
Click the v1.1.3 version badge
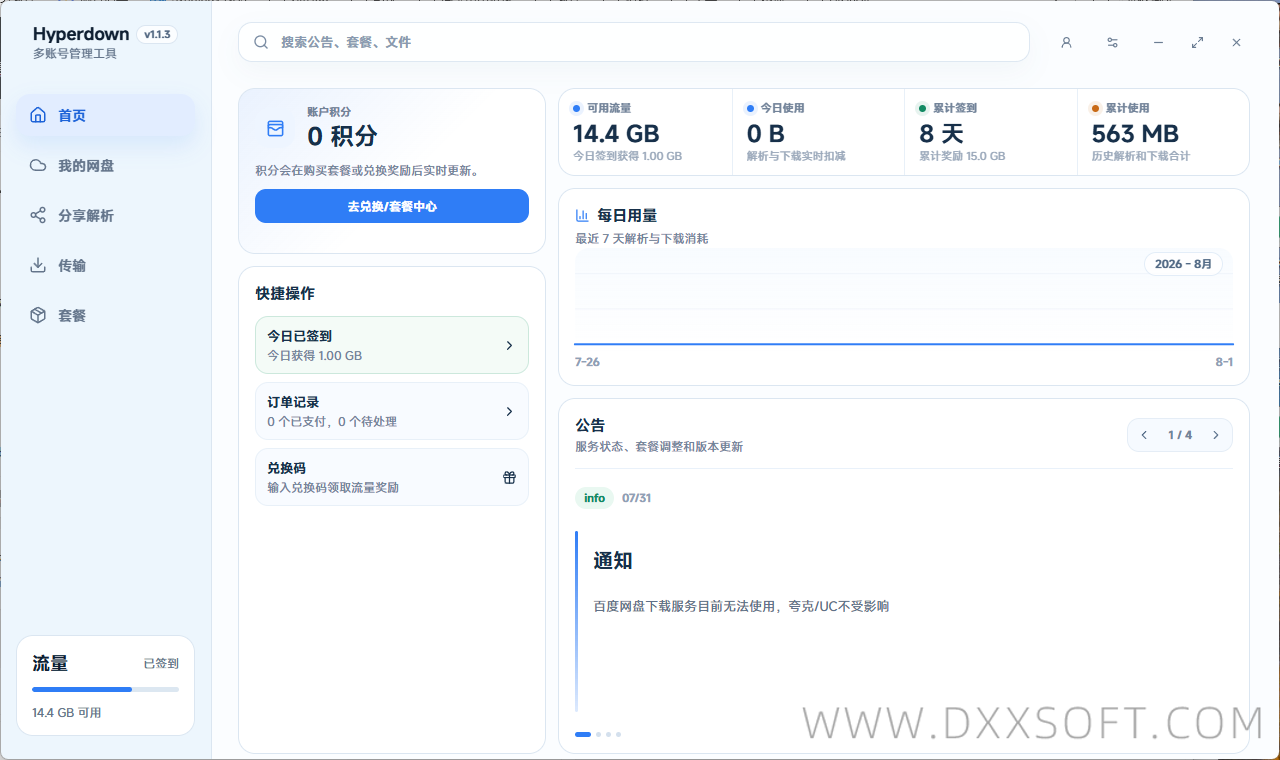pyautogui.click(x=158, y=34)
